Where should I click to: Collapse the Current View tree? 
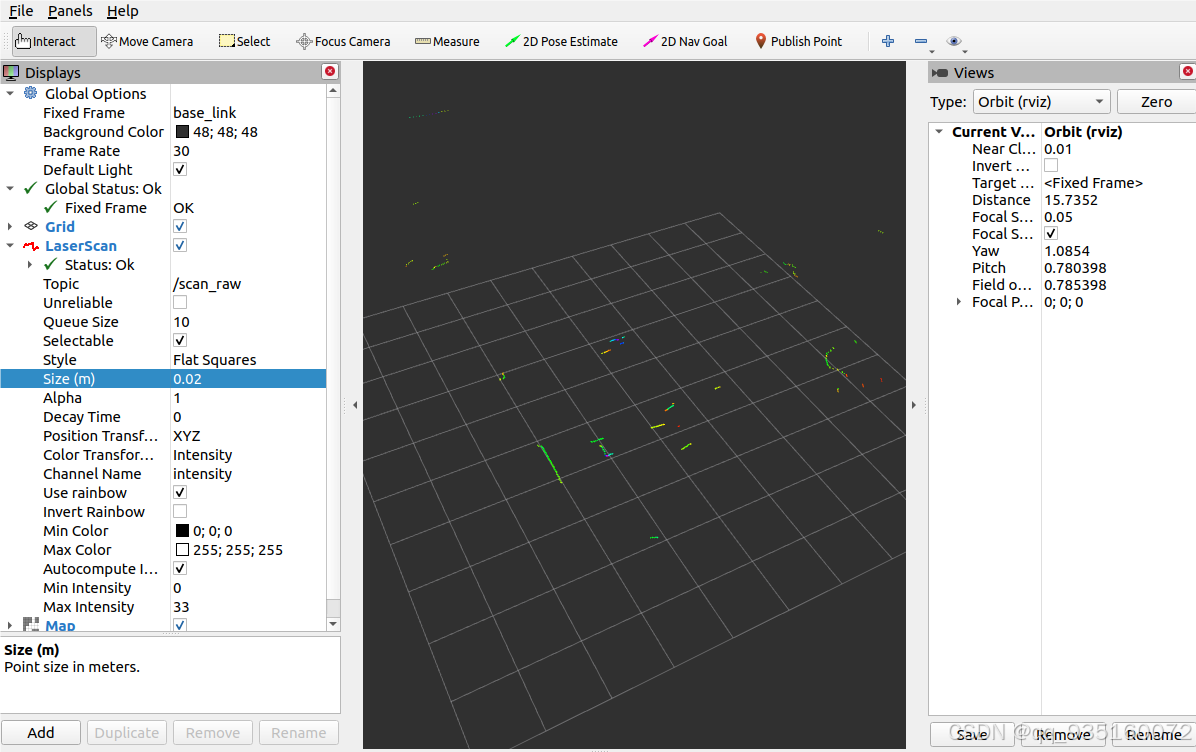click(x=939, y=131)
